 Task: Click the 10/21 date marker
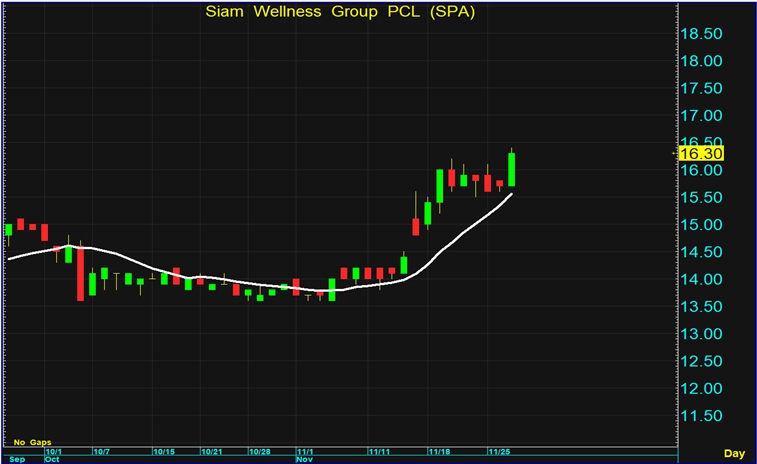point(211,452)
